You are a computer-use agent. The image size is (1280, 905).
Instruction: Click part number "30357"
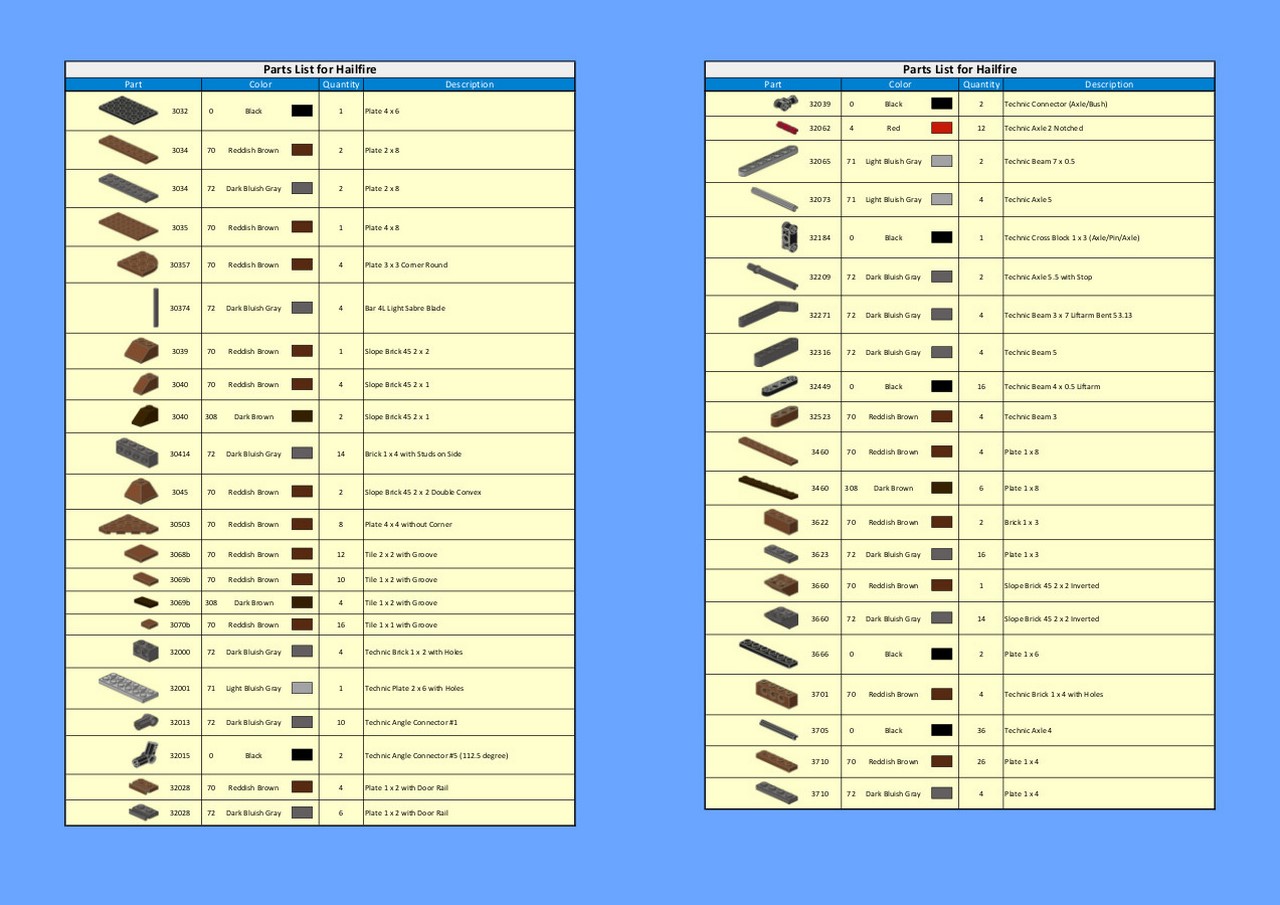180,265
